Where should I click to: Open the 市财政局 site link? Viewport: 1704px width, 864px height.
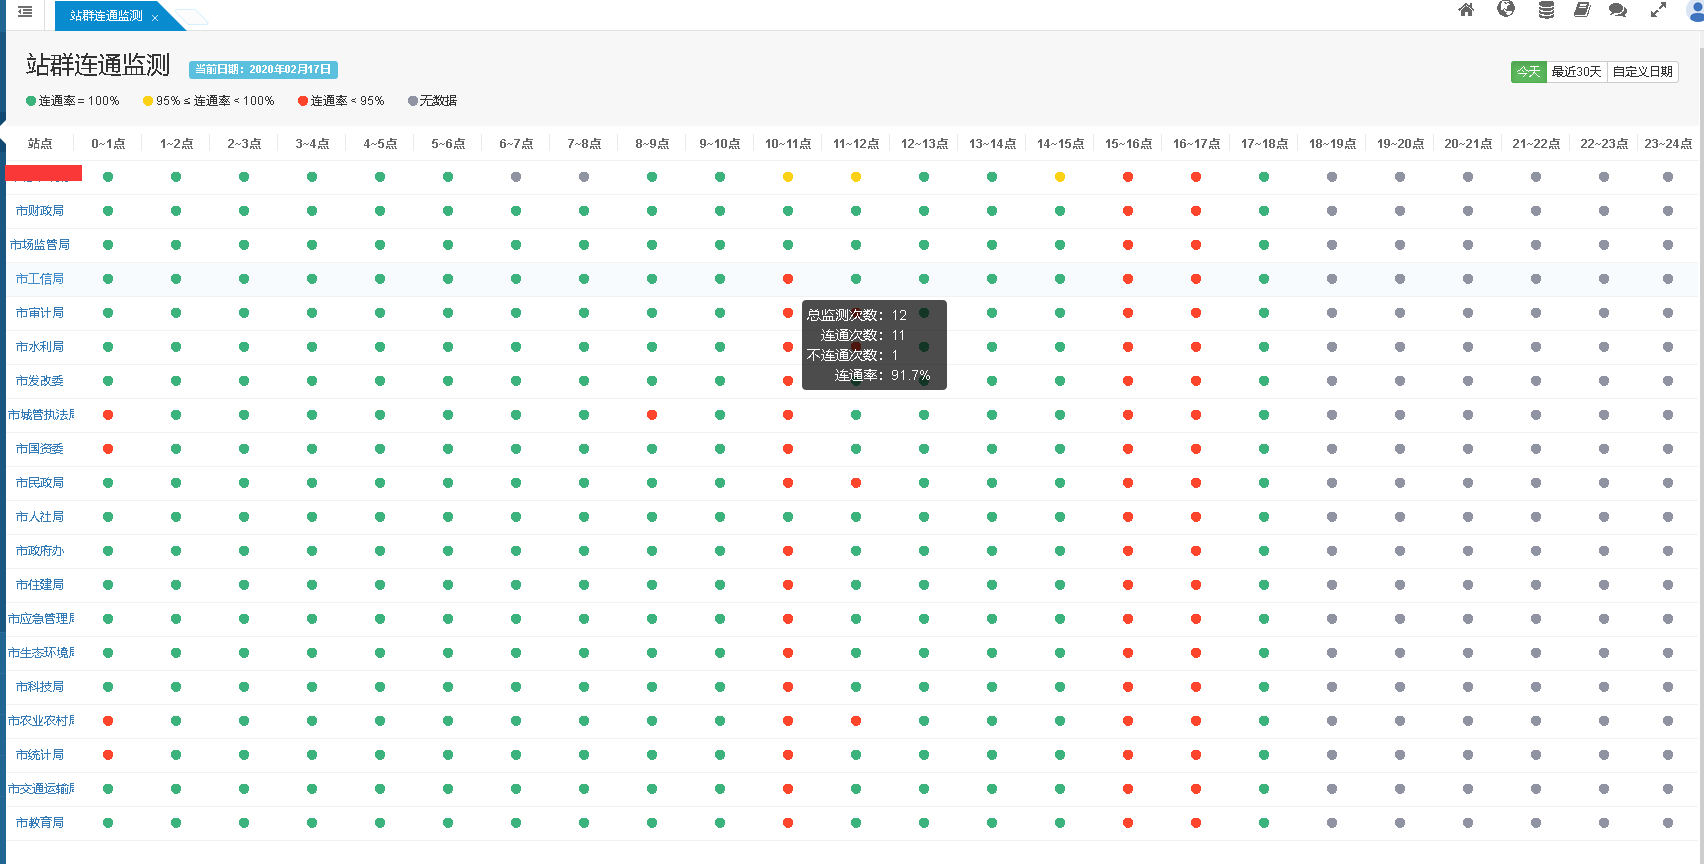40,211
